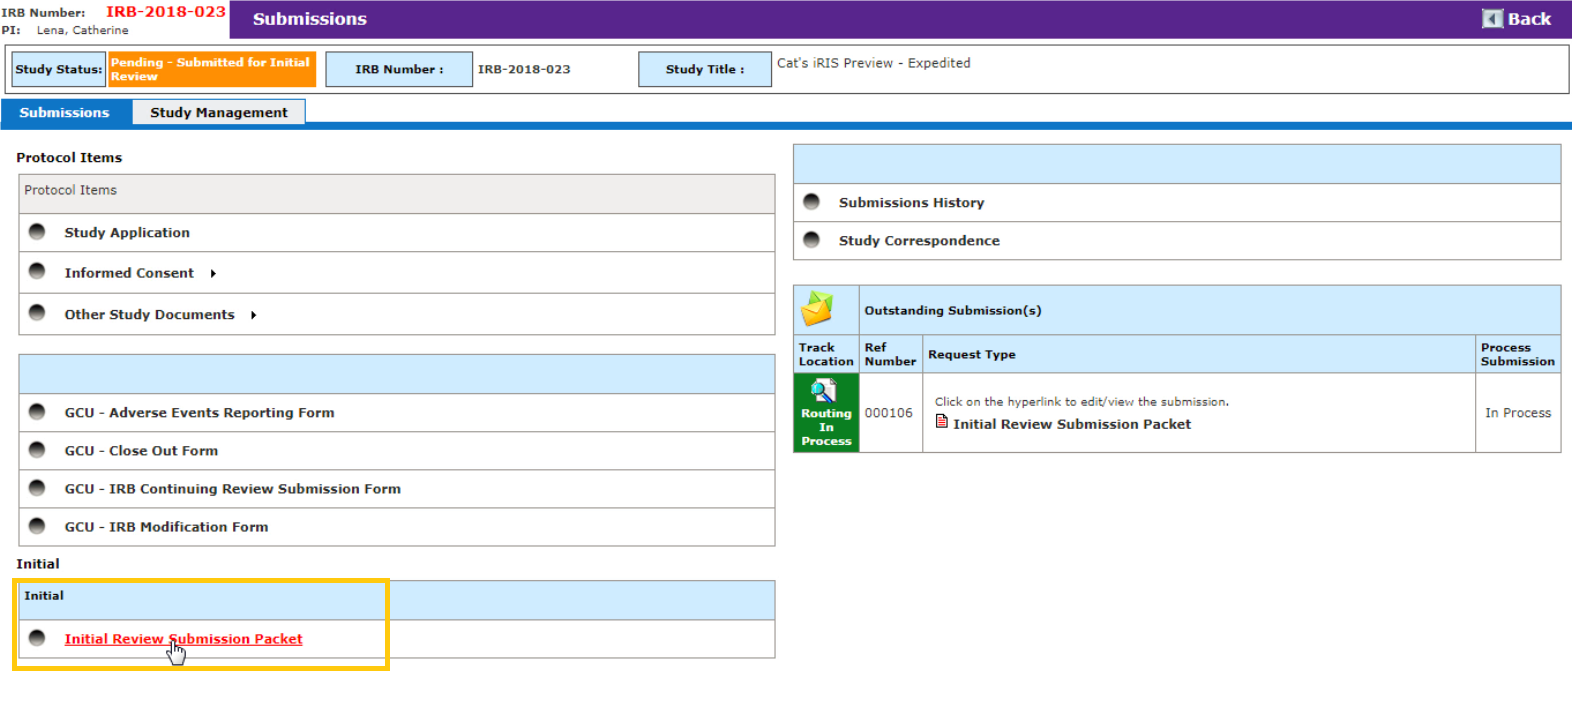Viewport: 1572px width, 718px height.
Task: Click the bullet icon next to Study Application
Action: click(x=37, y=231)
